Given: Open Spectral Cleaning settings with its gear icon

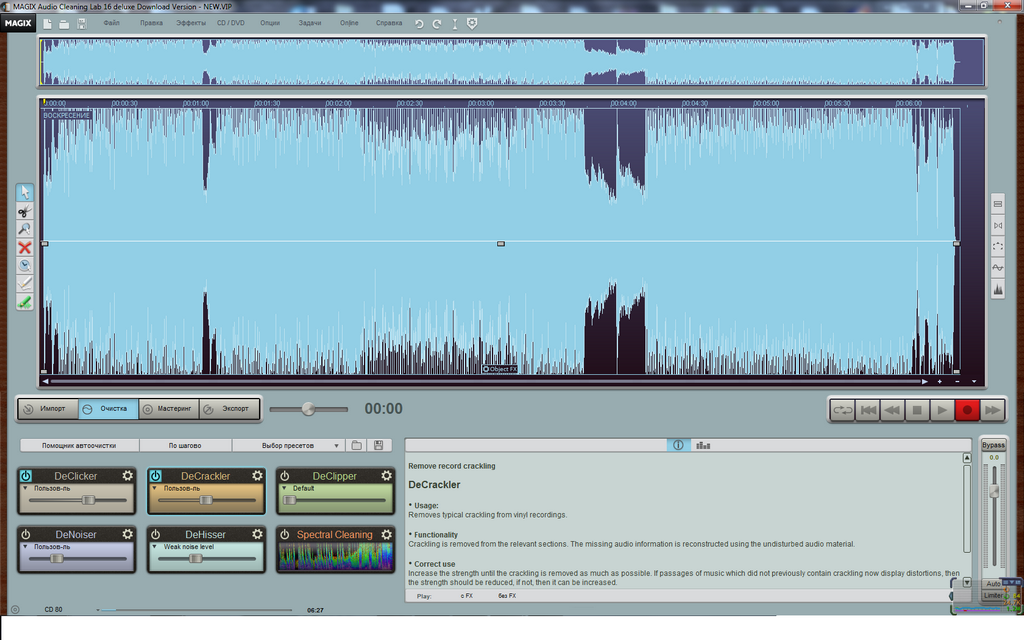Looking at the screenshot, I should [x=387, y=534].
